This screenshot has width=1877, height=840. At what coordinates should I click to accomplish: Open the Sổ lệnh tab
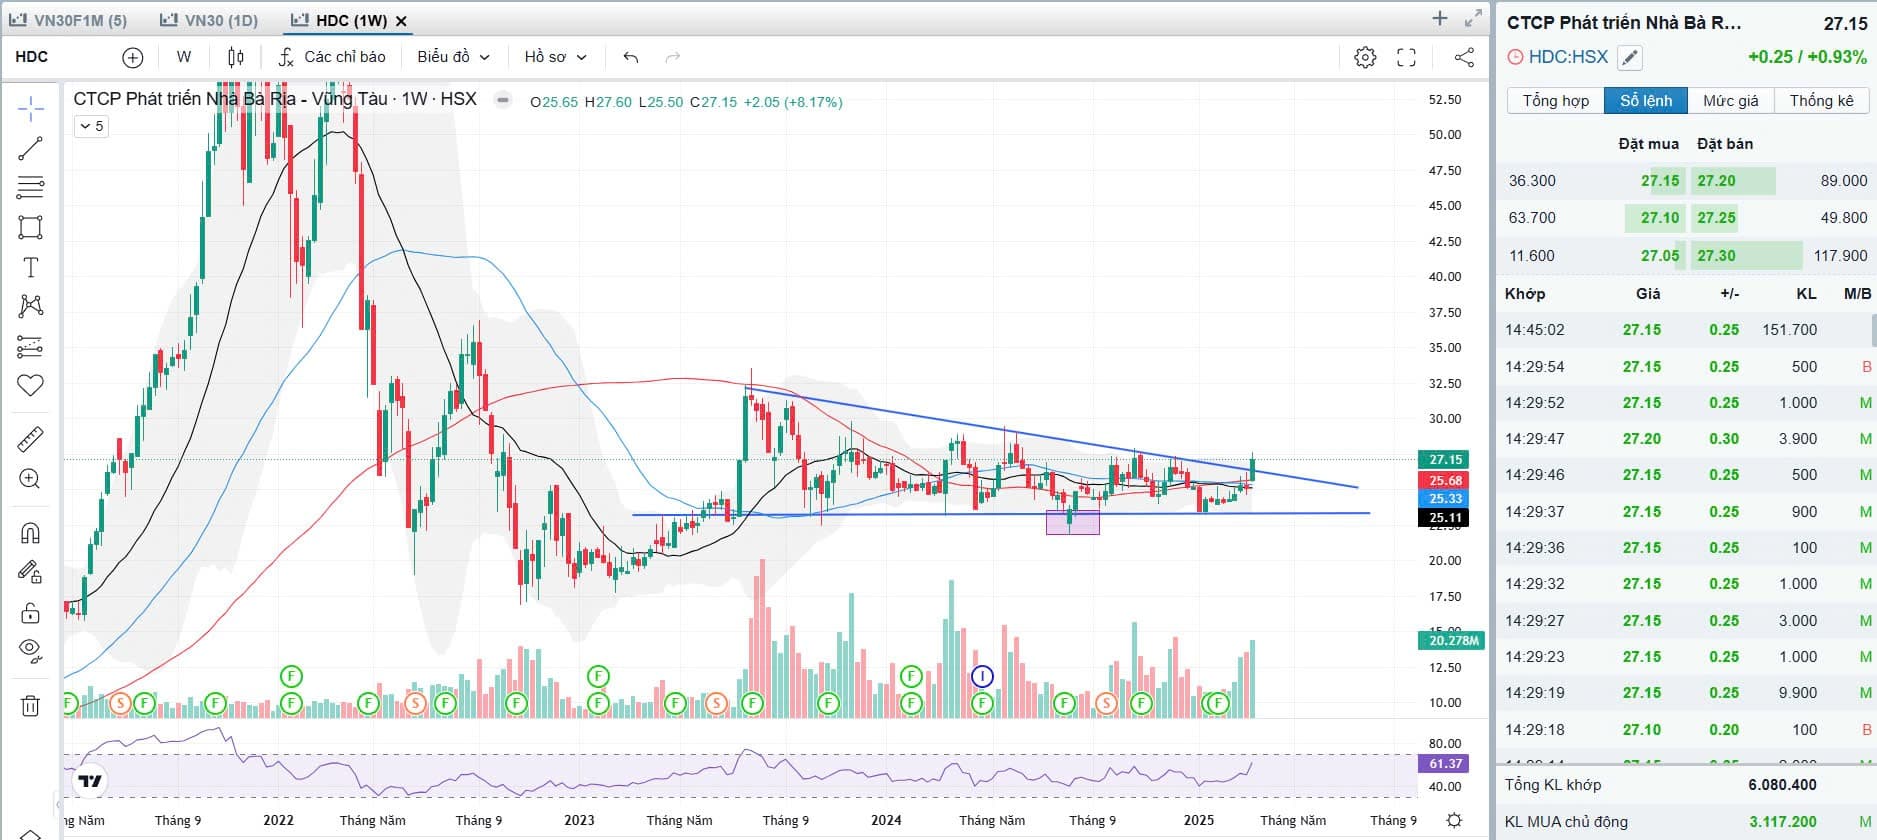[1646, 101]
